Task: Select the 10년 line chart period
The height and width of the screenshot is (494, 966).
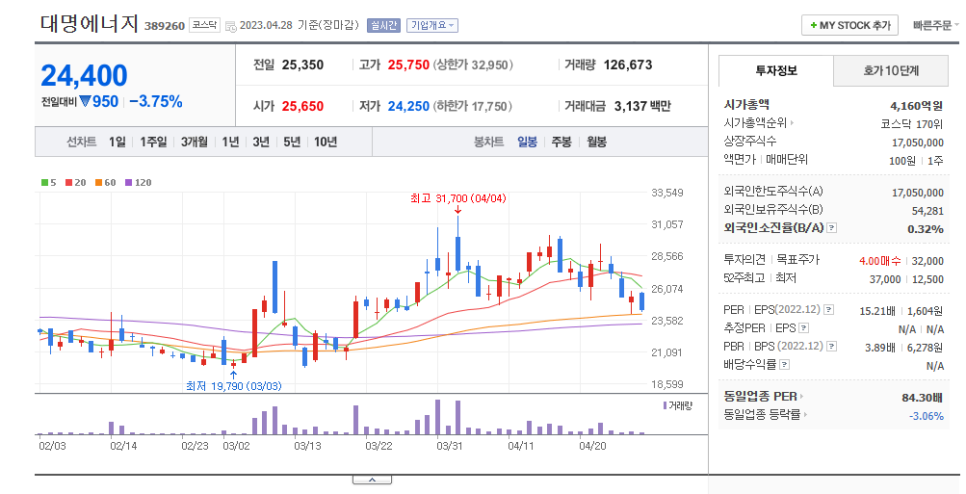Action: coord(325,142)
